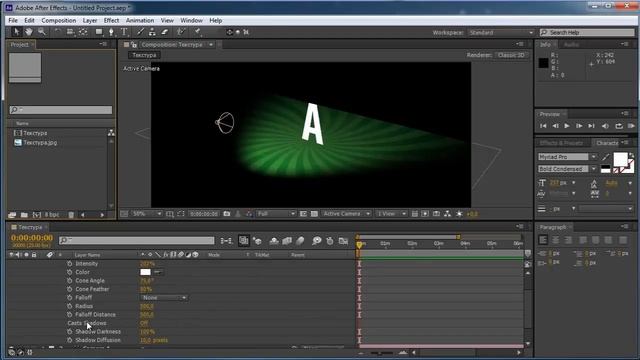Open the Layer menu
This screenshot has height=360, width=640.
(90, 20)
